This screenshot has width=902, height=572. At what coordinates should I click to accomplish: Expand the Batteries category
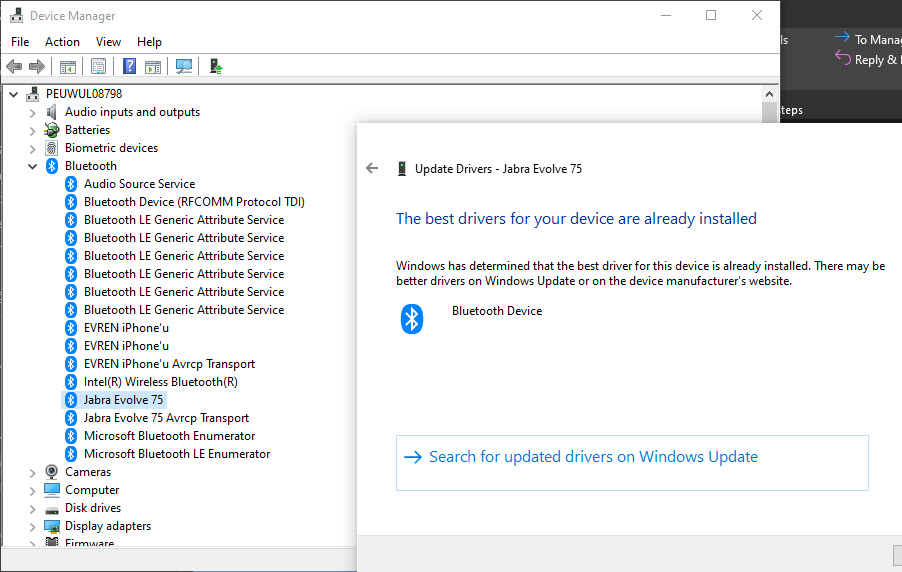(x=33, y=131)
